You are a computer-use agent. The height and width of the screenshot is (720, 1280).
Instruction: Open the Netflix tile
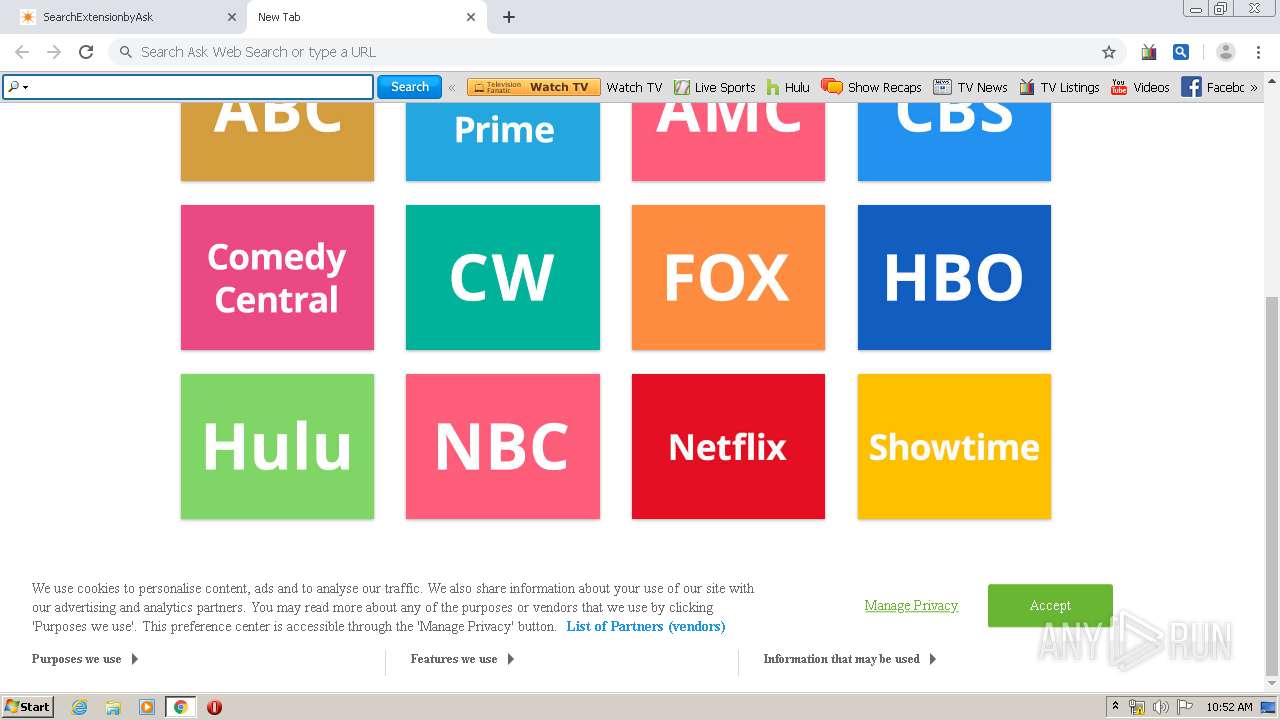[x=728, y=446]
